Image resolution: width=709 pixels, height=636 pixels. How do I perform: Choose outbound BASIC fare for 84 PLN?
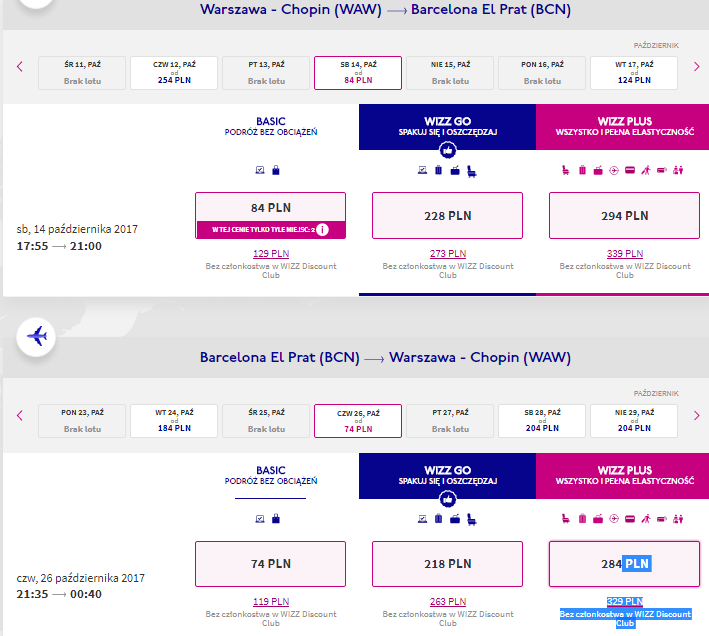pyautogui.click(x=270, y=216)
